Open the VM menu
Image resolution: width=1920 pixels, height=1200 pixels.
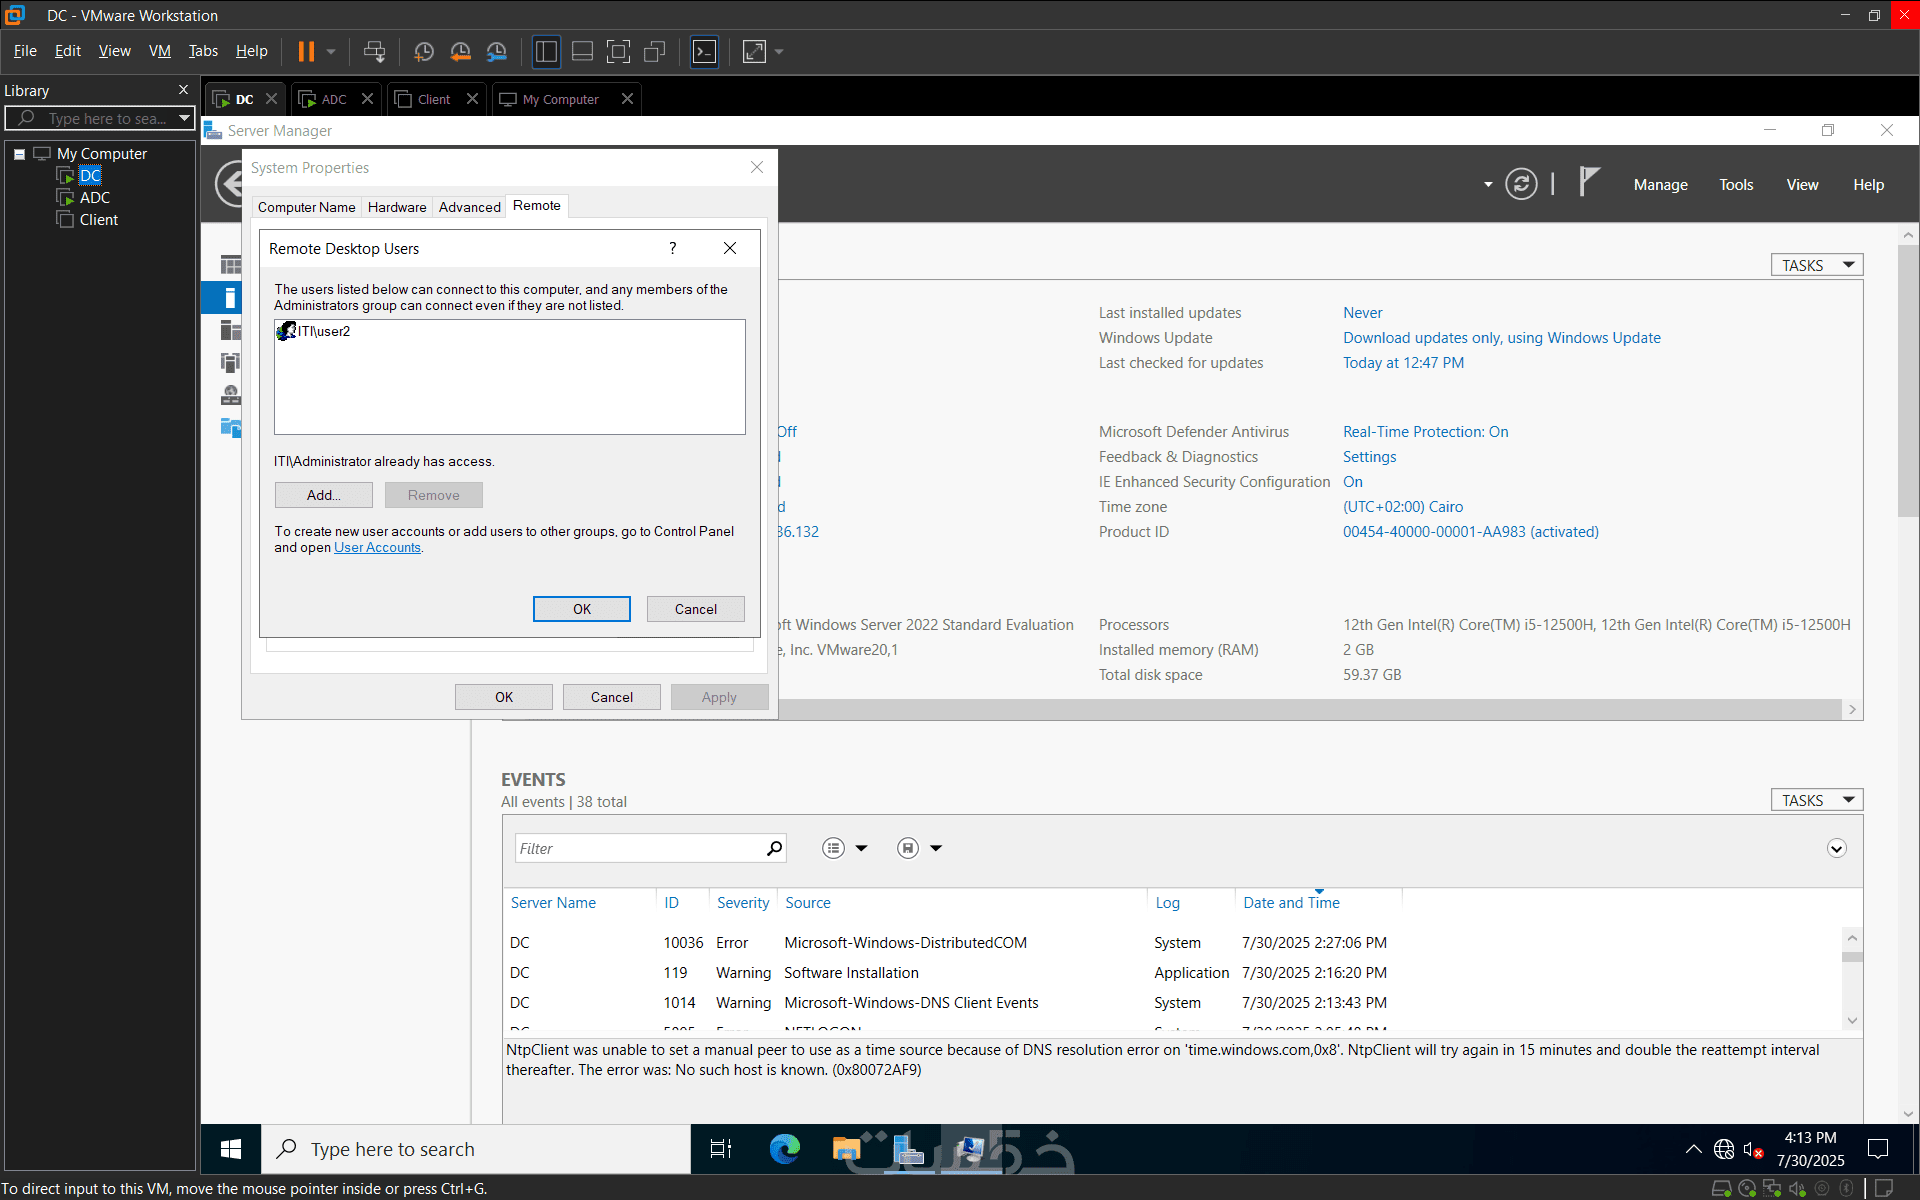point(159,51)
